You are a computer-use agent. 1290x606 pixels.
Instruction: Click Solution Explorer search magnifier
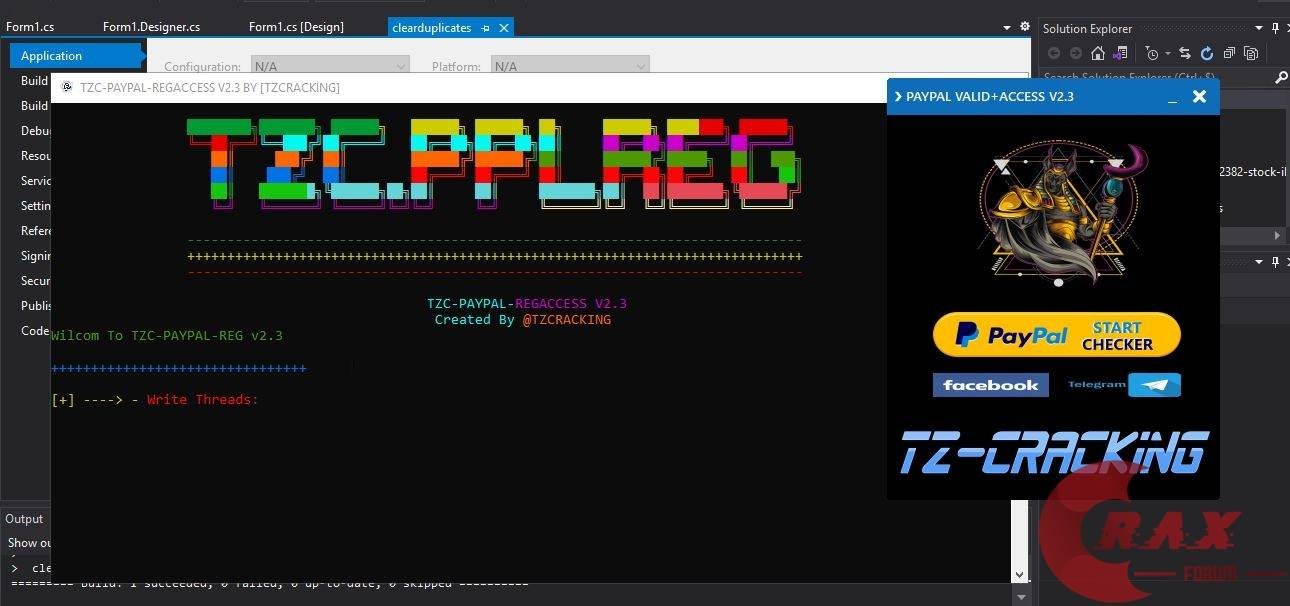click(x=1281, y=77)
